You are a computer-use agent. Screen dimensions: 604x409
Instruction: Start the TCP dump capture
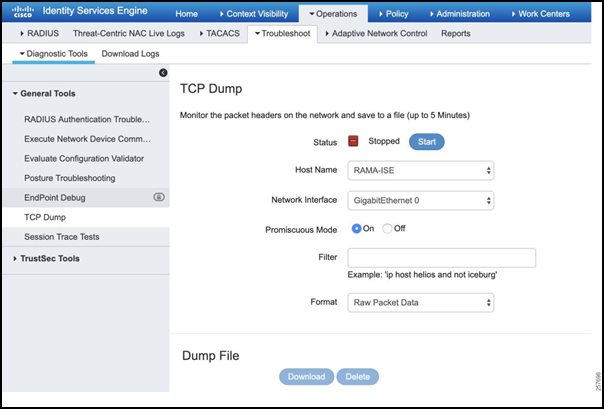click(426, 142)
